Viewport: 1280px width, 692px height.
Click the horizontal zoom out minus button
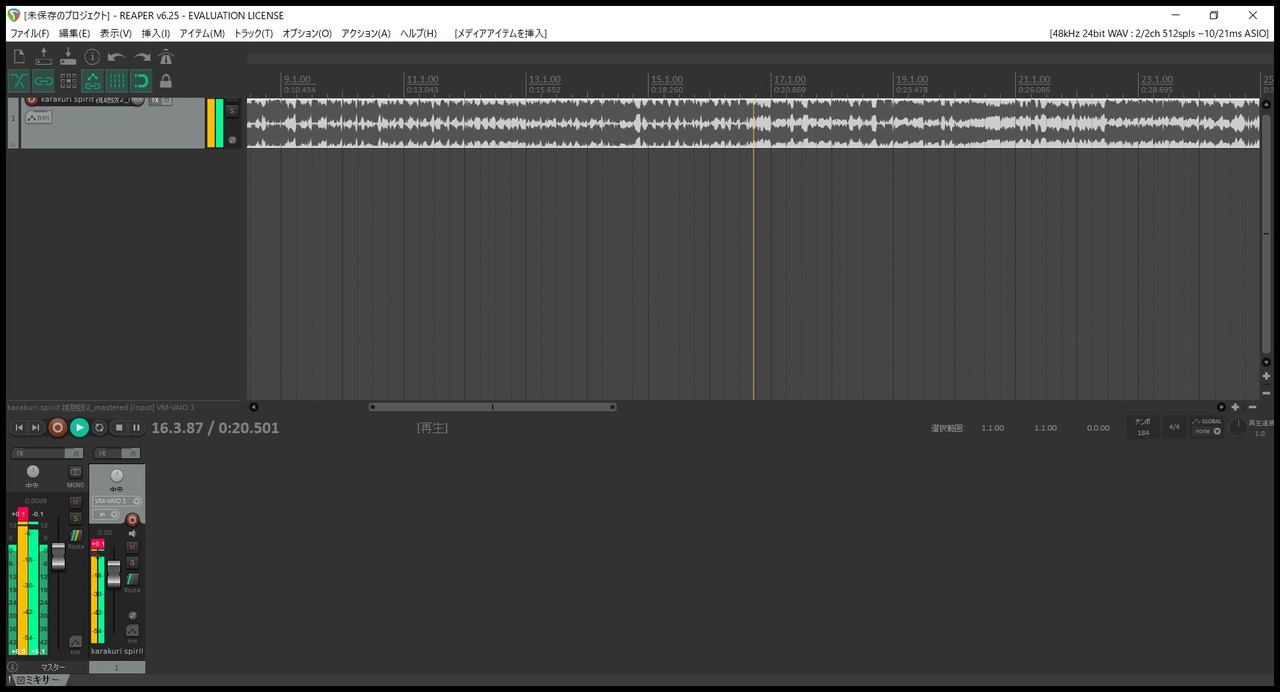point(1252,407)
